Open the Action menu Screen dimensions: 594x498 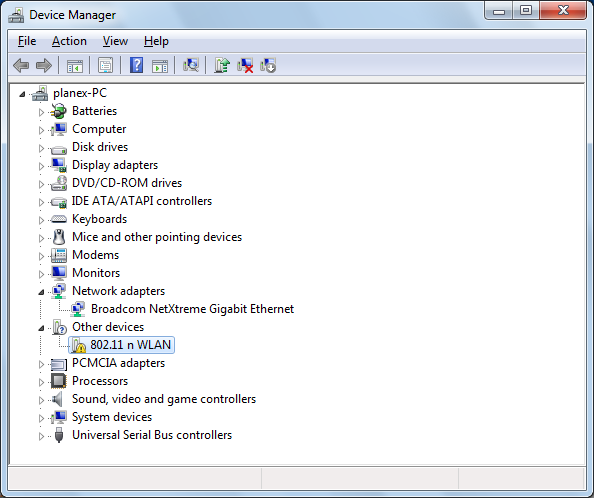pyautogui.click(x=69, y=41)
